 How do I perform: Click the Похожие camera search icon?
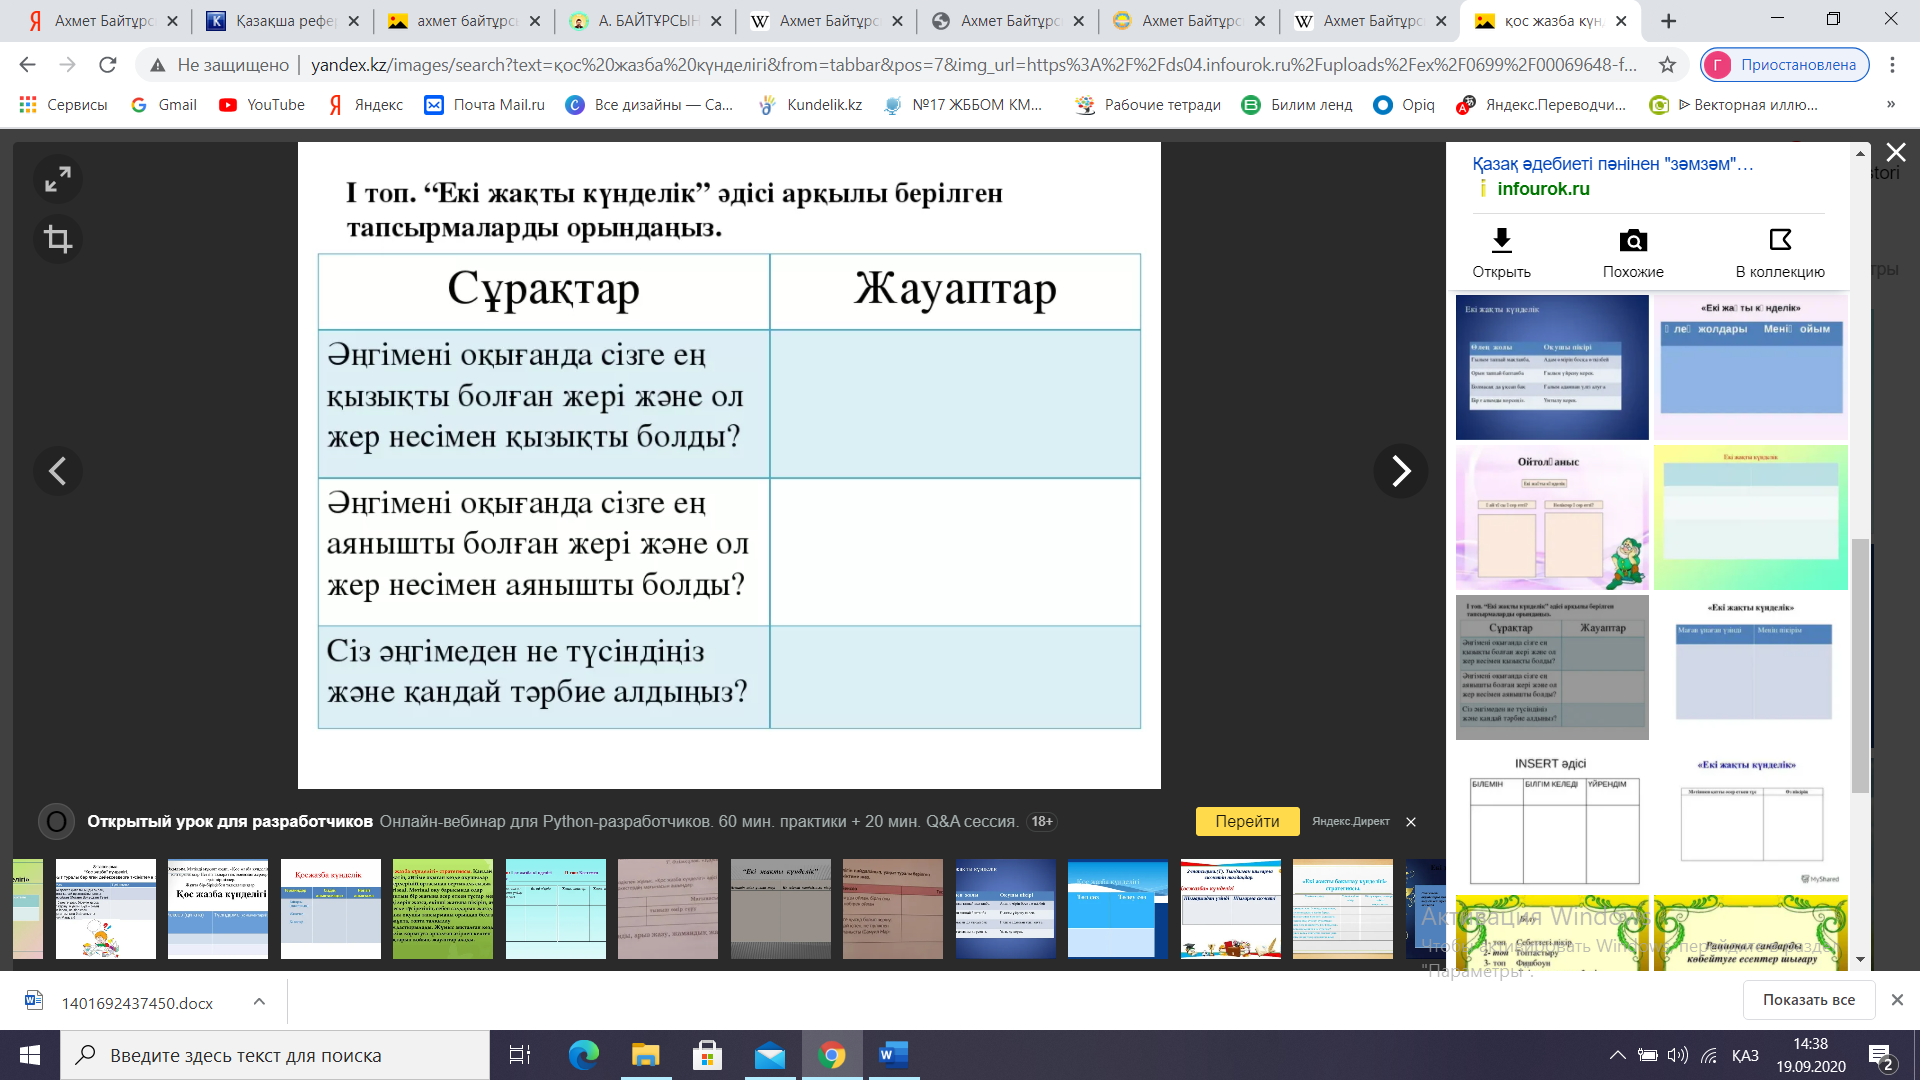1633,240
